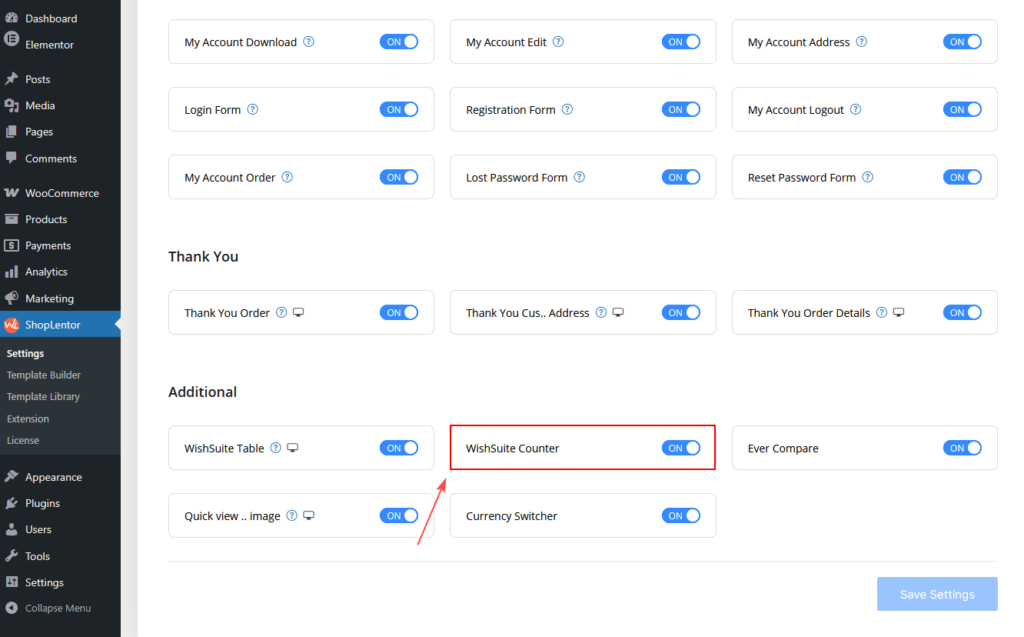Open Template Builder submenu item

point(44,375)
